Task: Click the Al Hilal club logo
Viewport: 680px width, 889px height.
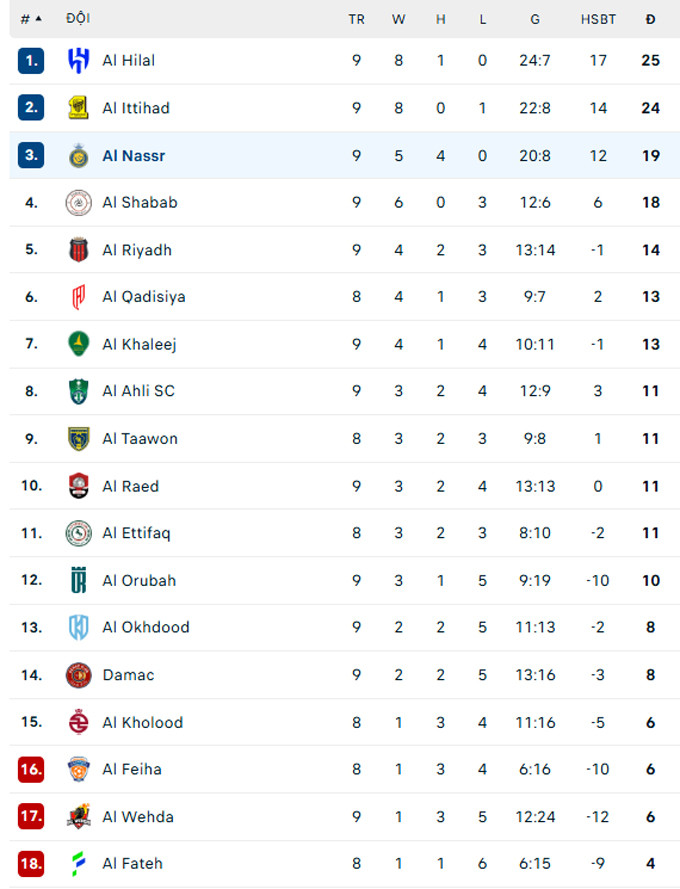Action: tap(78, 61)
